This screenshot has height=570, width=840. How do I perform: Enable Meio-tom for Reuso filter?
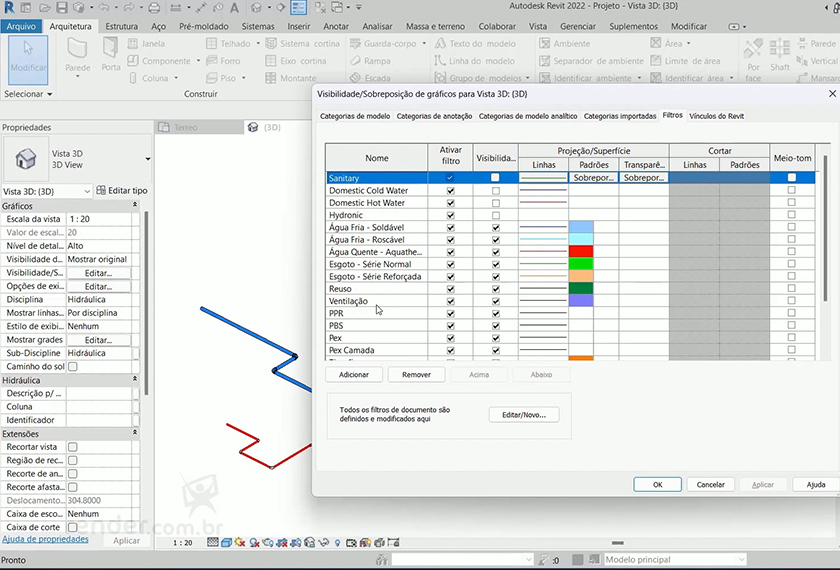click(791, 289)
